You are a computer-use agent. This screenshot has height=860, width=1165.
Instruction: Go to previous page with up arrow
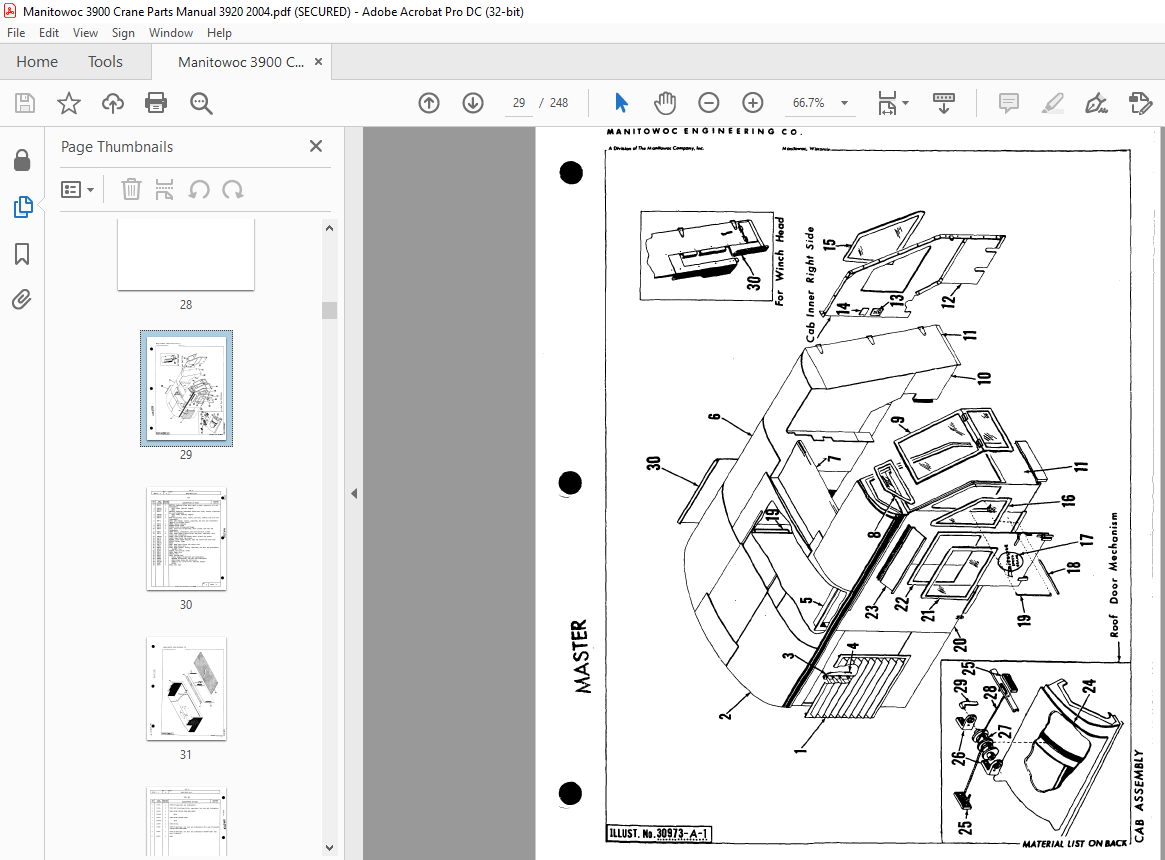click(429, 103)
